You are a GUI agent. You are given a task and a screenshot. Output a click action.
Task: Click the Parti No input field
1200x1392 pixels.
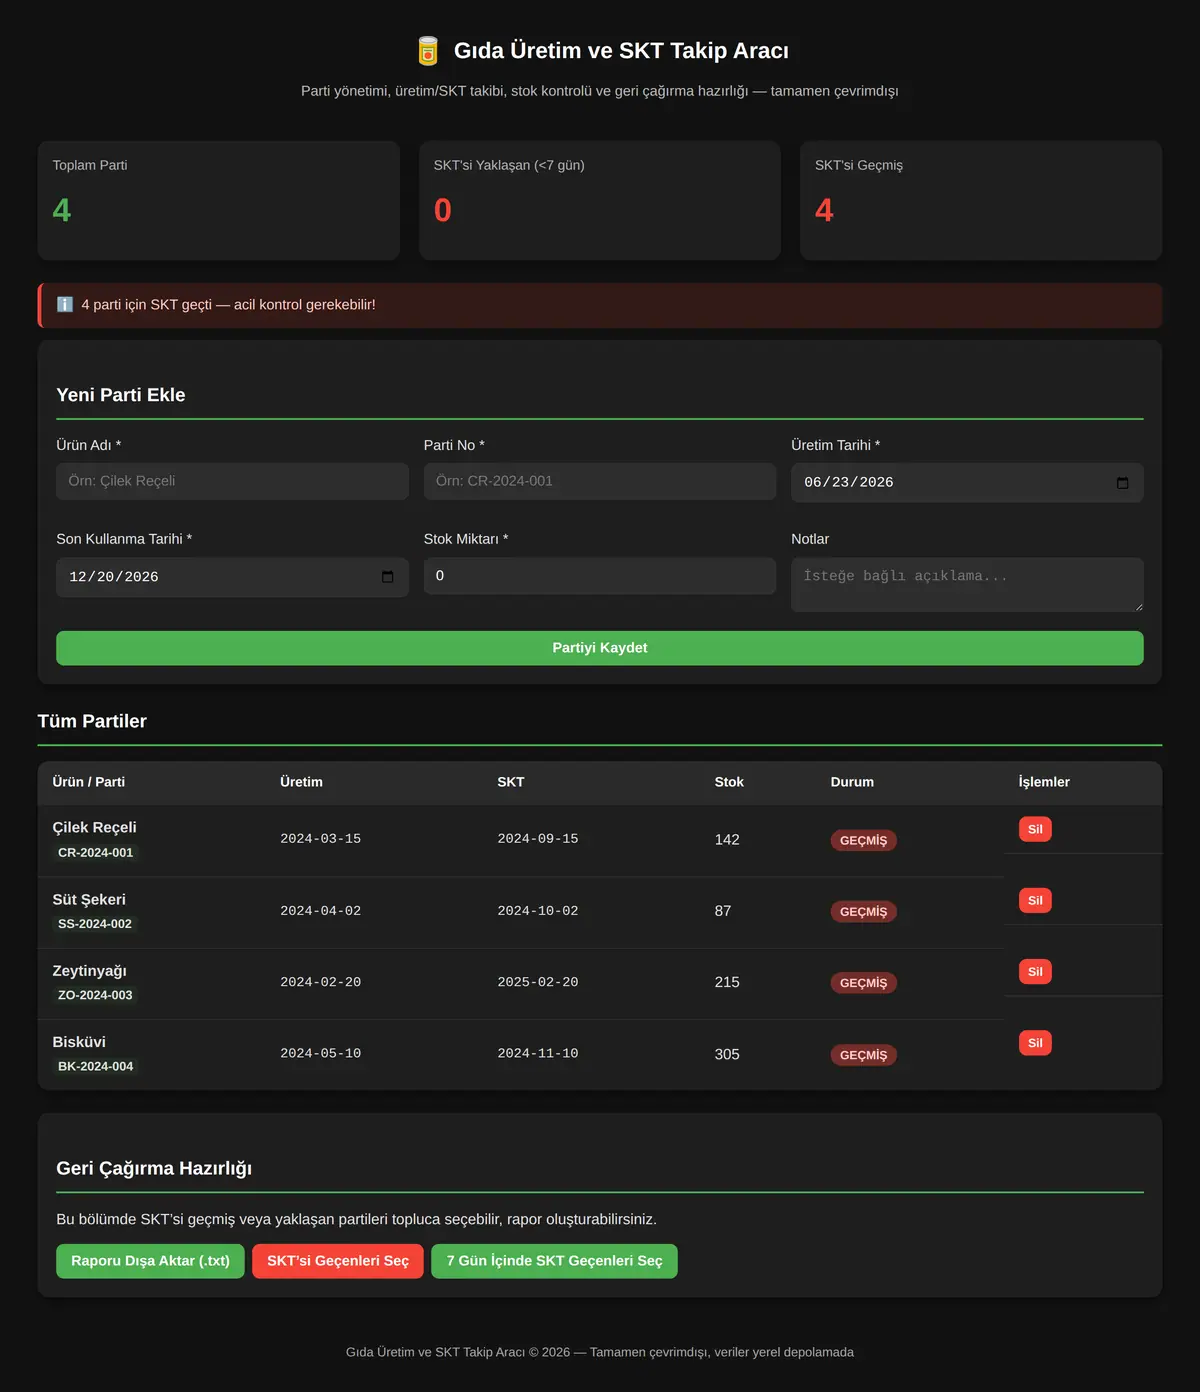(600, 481)
